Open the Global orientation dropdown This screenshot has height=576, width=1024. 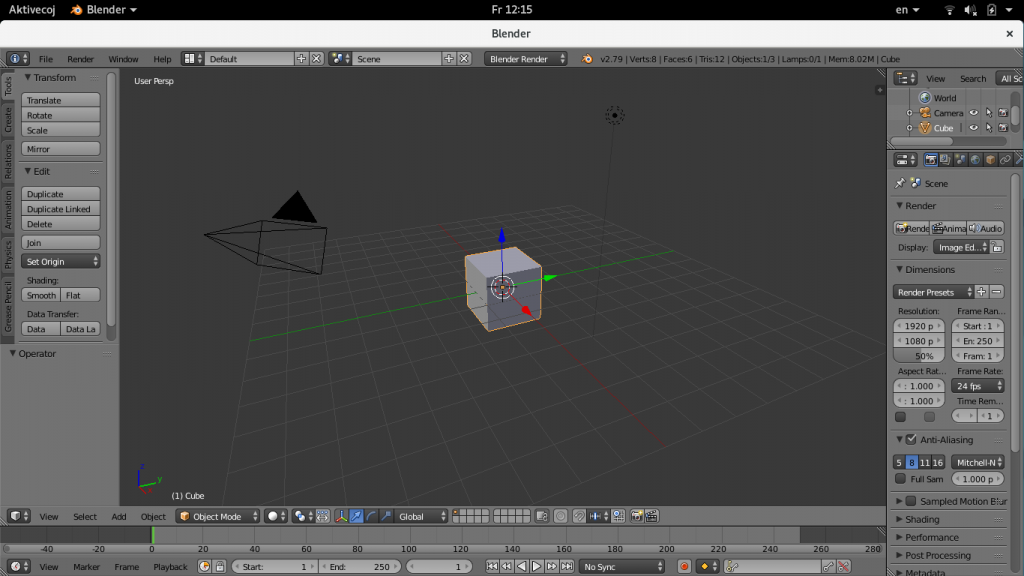(x=421, y=516)
